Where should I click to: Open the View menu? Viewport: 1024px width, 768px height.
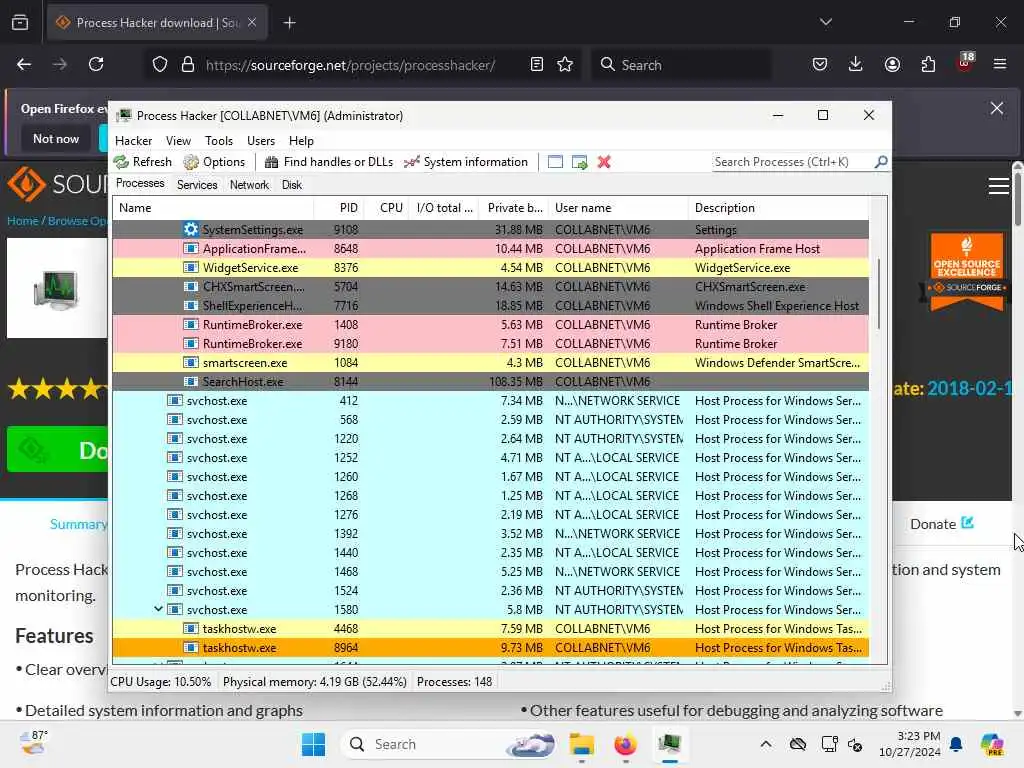pyautogui.click(x=178, y=141)
